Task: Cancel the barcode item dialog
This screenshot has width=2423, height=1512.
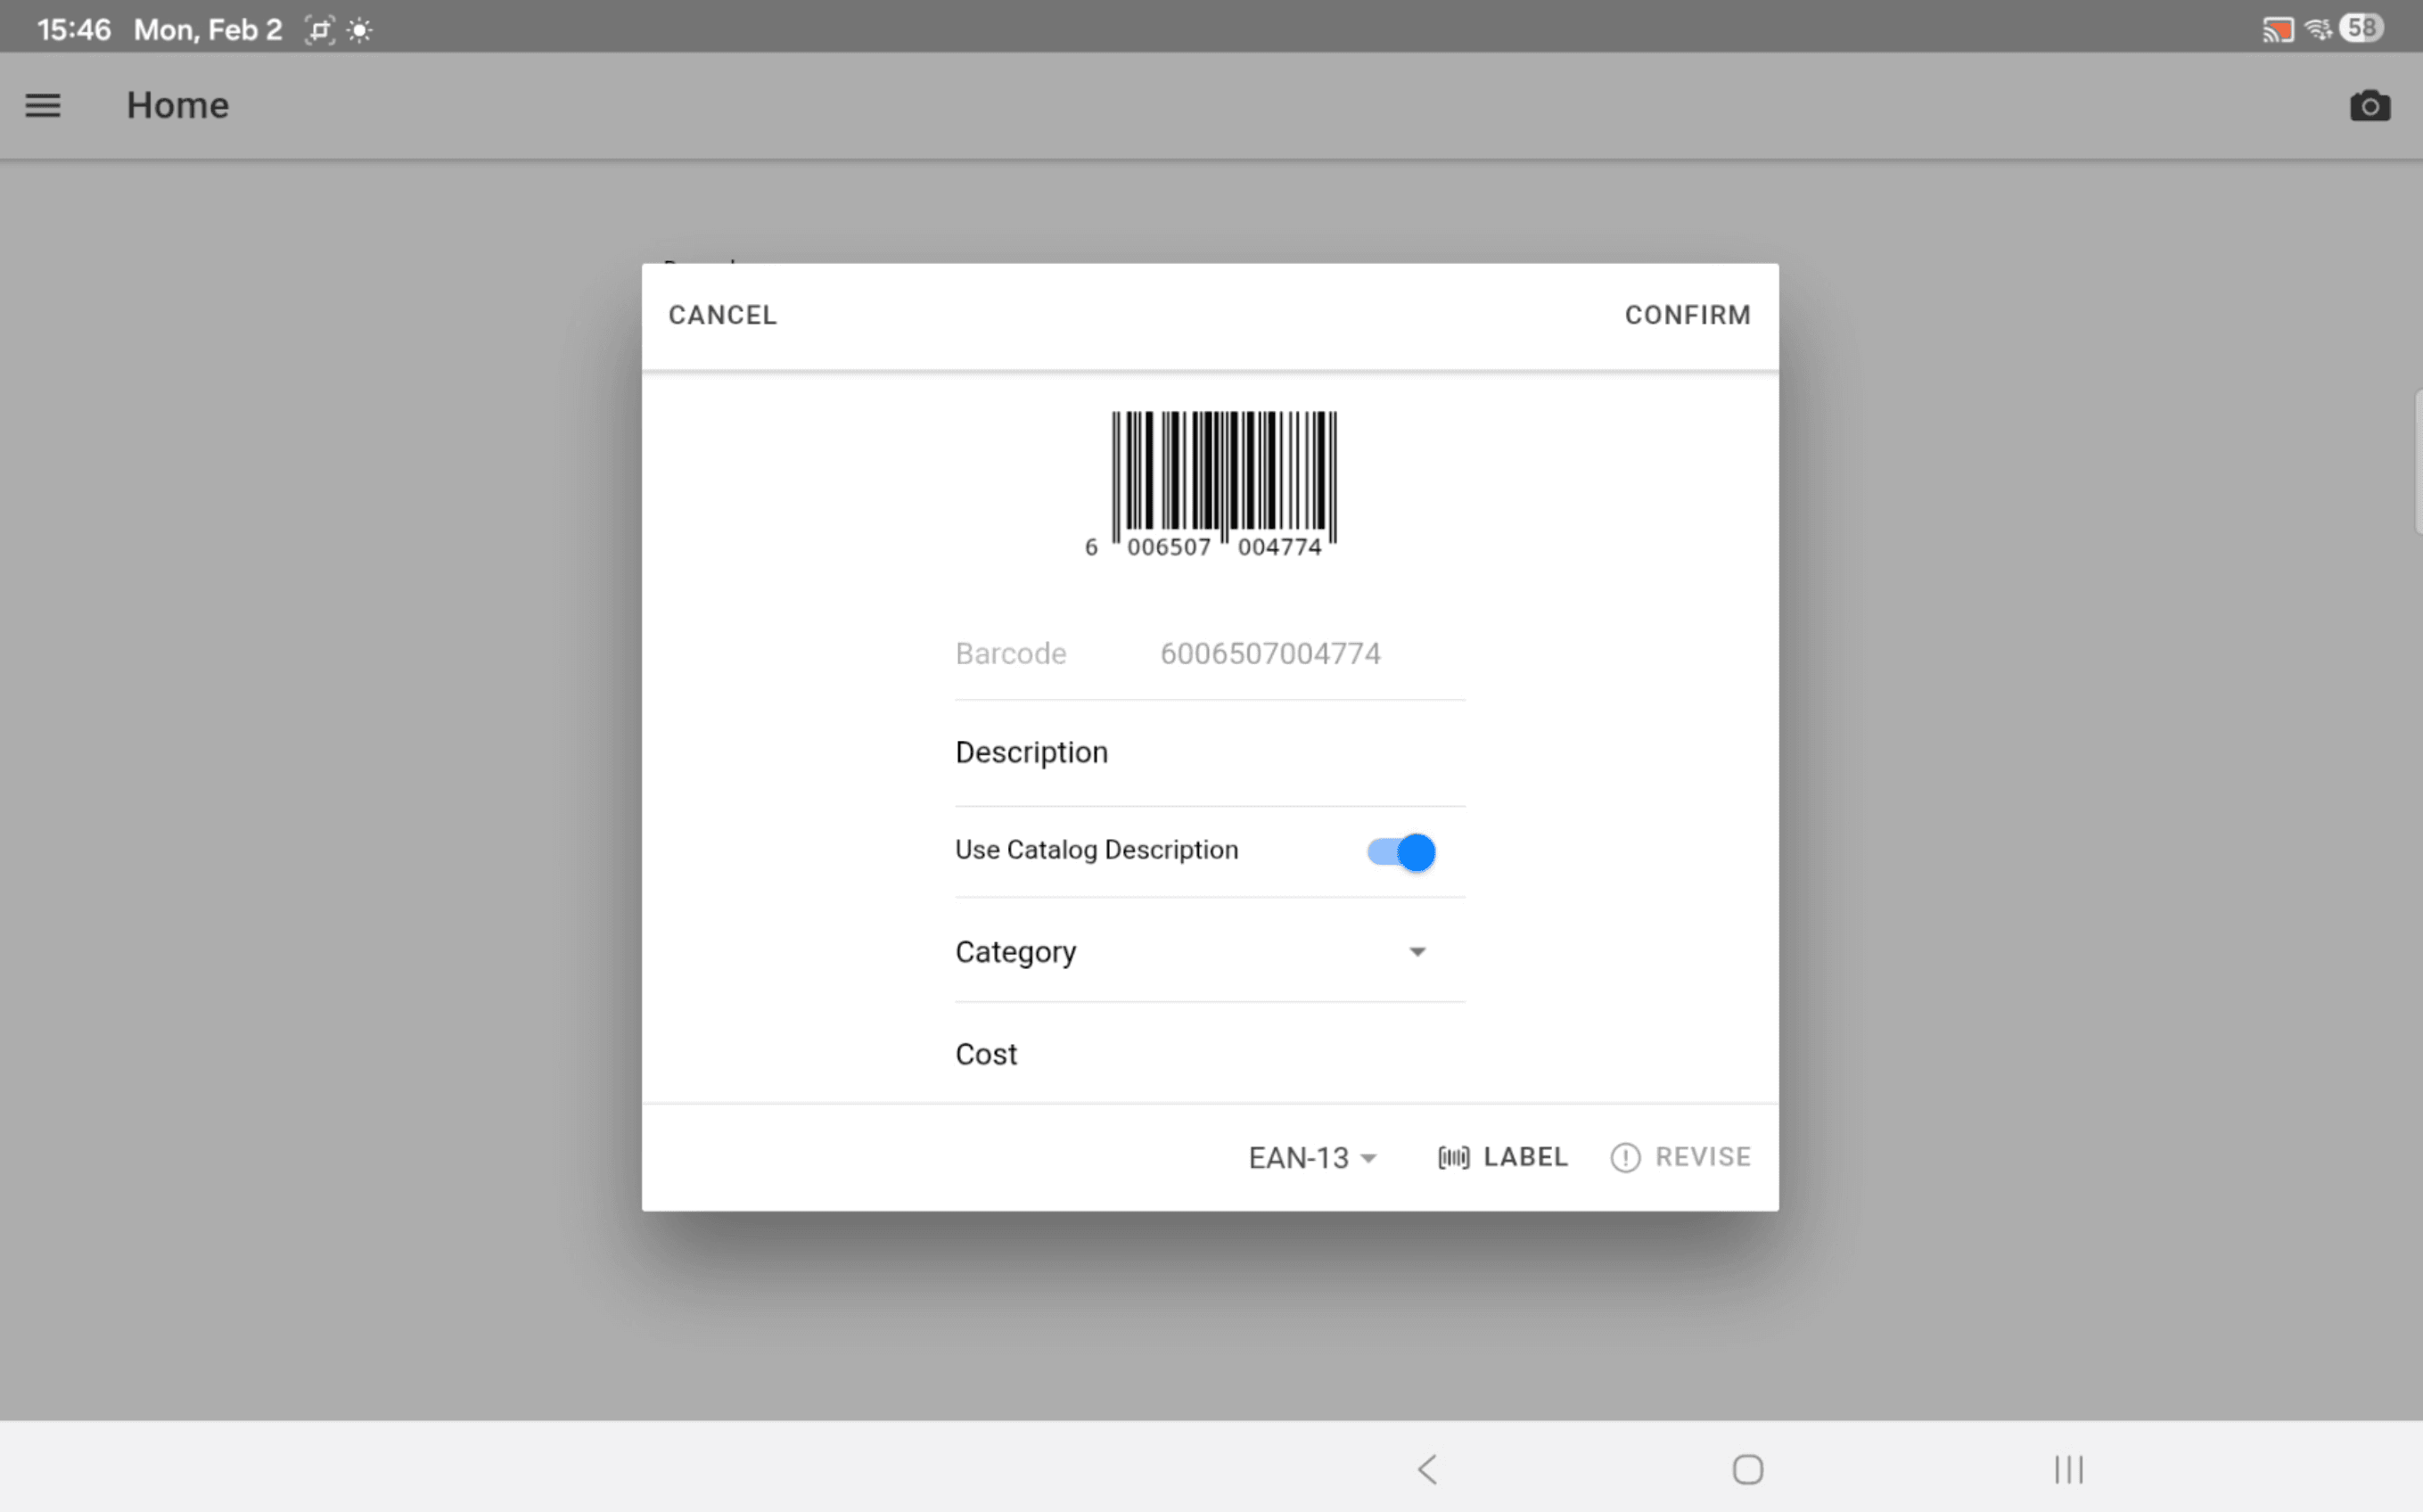Action: pos(722,315)
